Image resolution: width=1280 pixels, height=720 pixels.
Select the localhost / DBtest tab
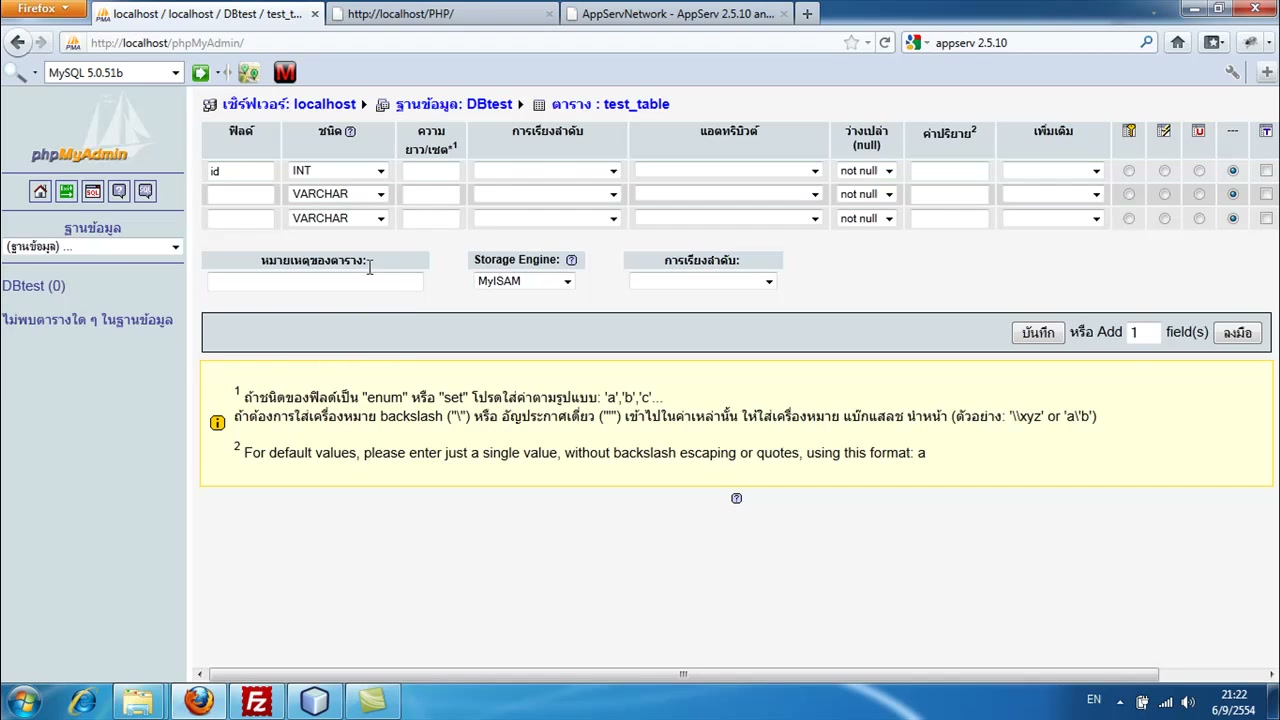pos(208,14)
